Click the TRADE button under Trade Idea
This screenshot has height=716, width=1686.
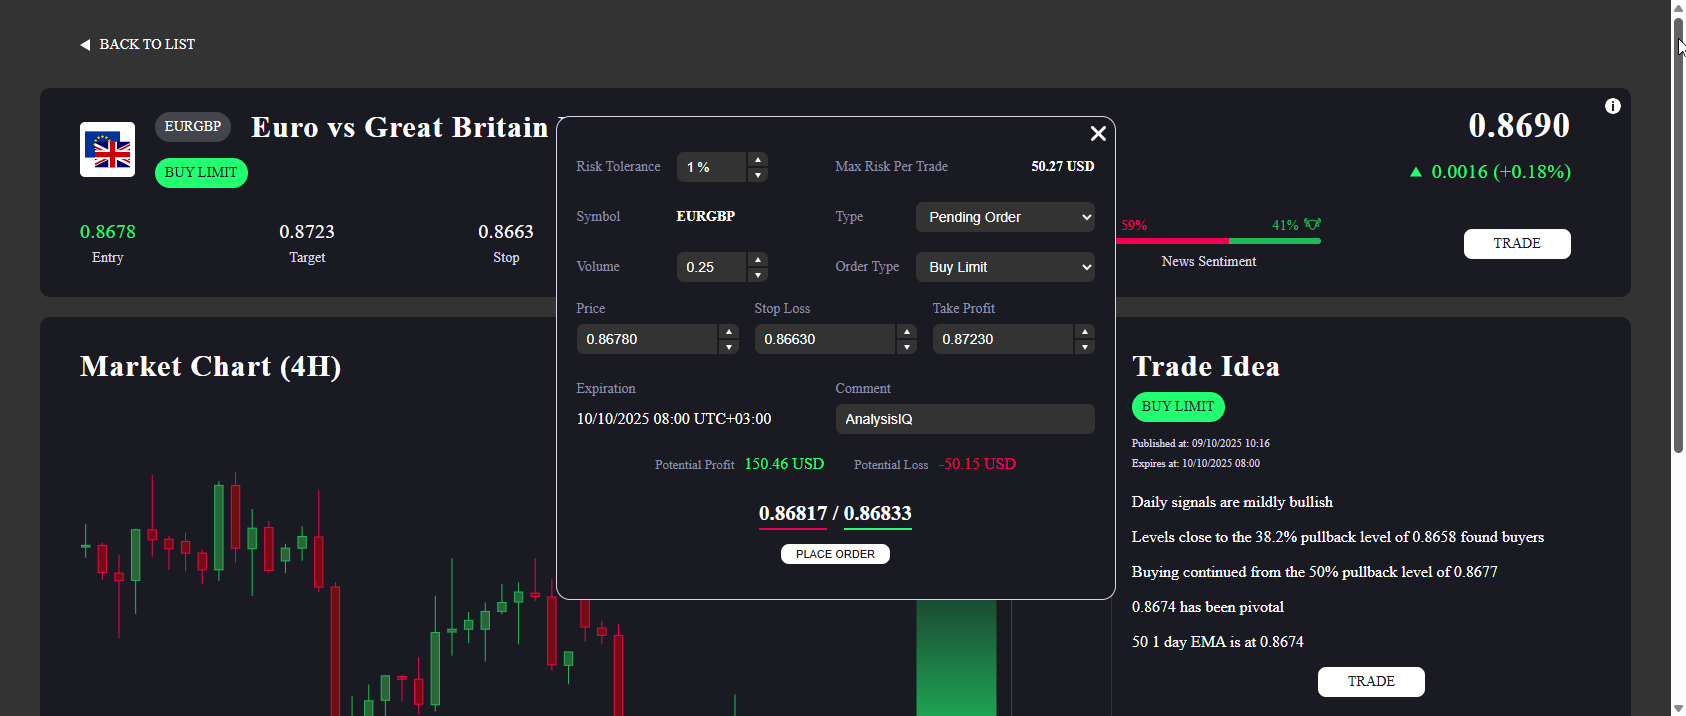(1370, 682)
